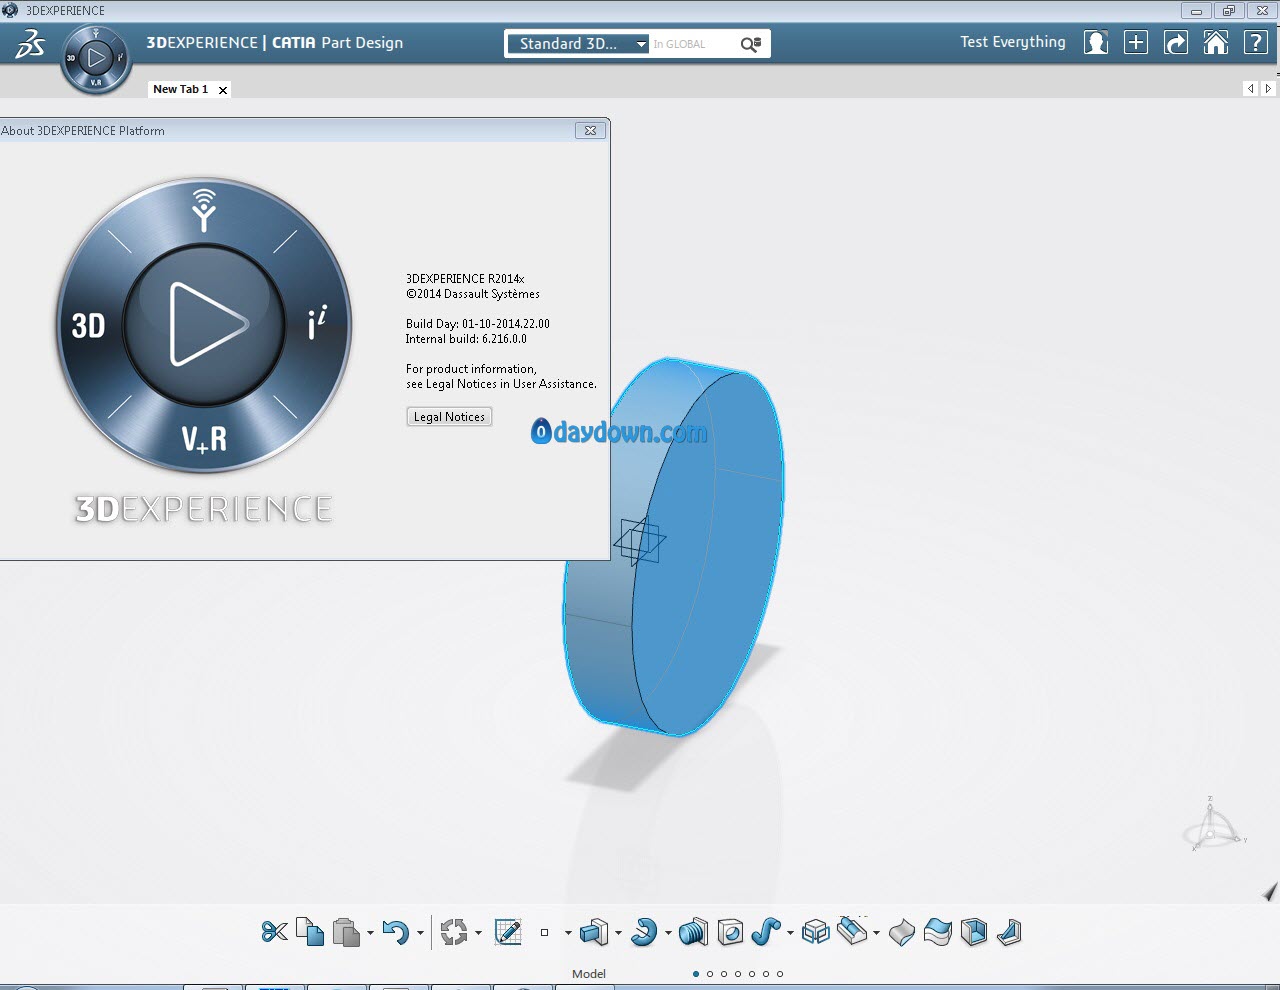This screenshot has height=990, width=1280.
Task: Click the Legal Notices button
Action: [x=449, y=417]
